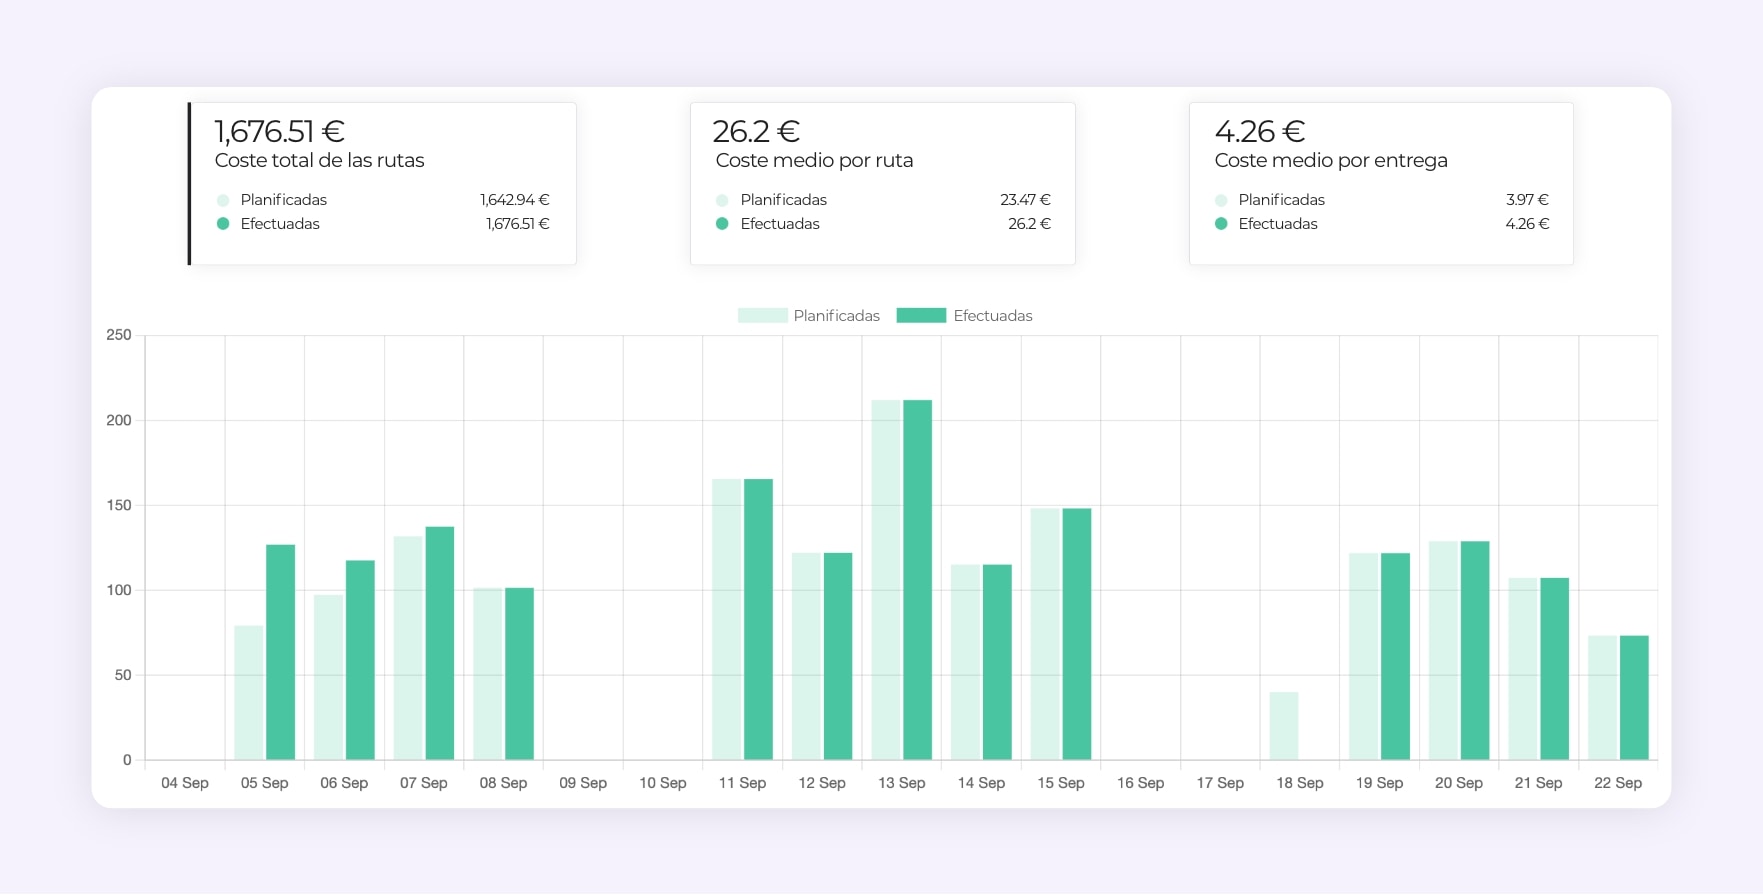Click the Planificadas dot in the cost per delivery card
The image size is (1763, 895).
coord(1221,200)
